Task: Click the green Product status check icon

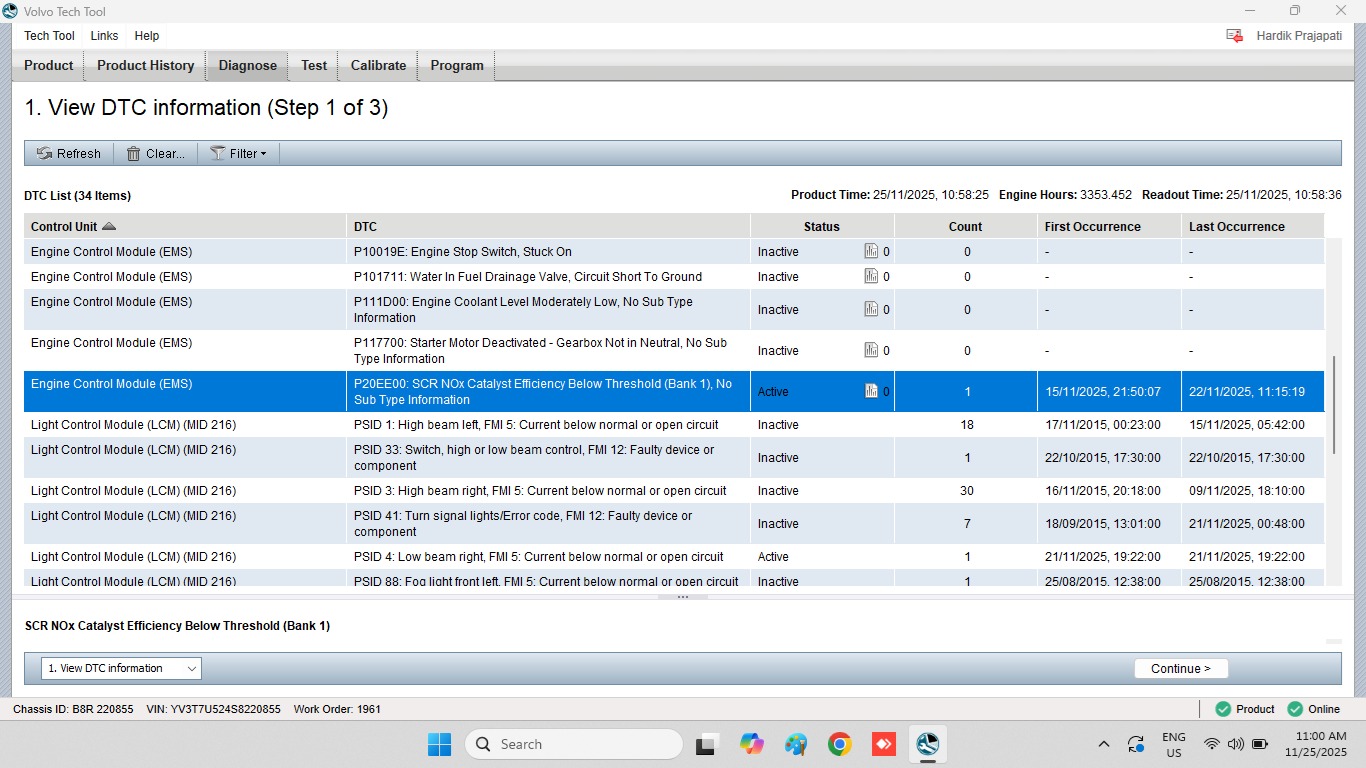Action: (x=1222, y=709)
